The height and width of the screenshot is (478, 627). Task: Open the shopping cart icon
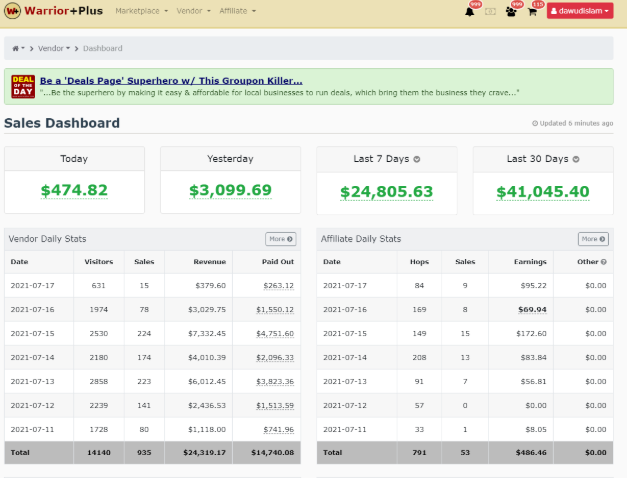pyautogui.click(x=534, y=12)
